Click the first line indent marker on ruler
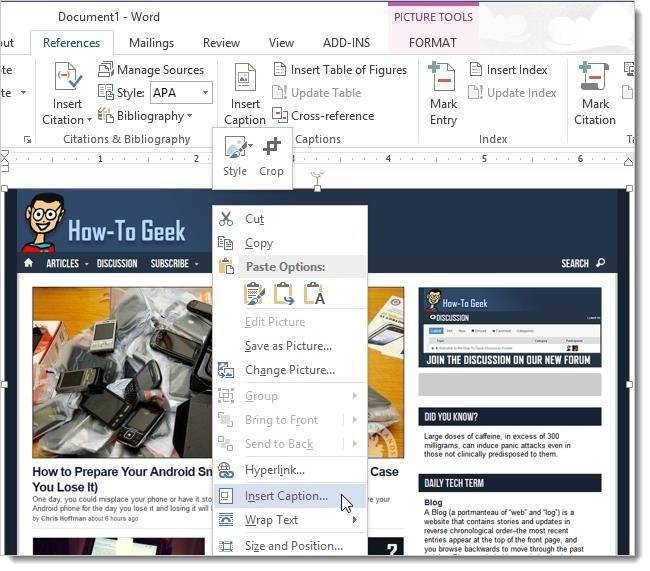Screen dimensions: 650x571 coord(4,156)
